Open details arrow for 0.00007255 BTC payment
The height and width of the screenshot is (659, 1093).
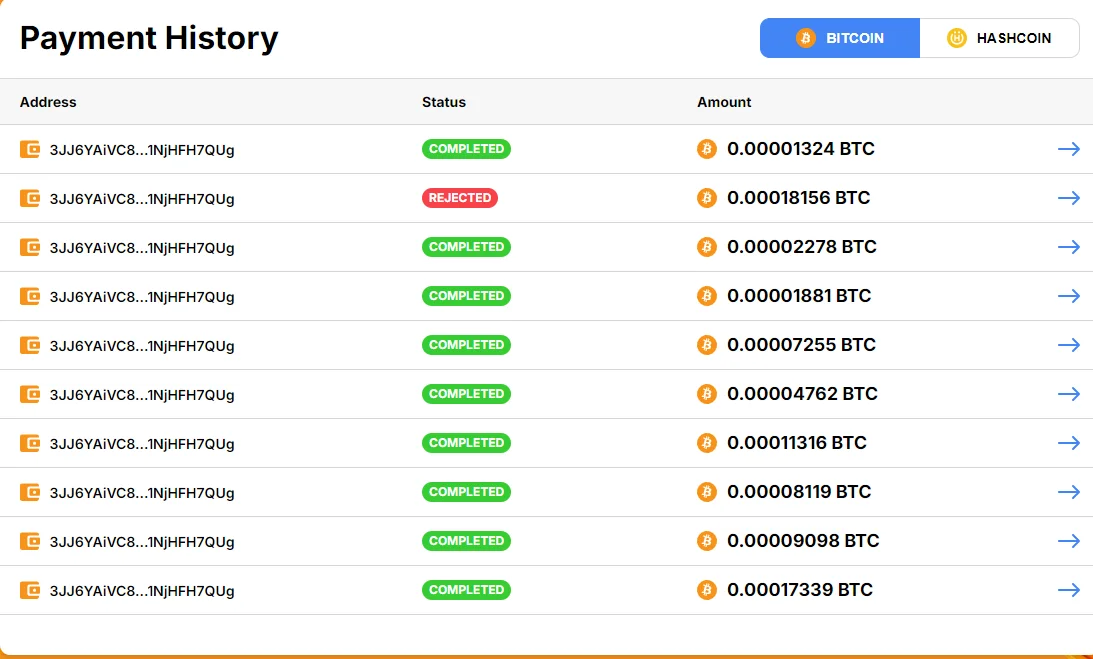[x=1069, y=344]
